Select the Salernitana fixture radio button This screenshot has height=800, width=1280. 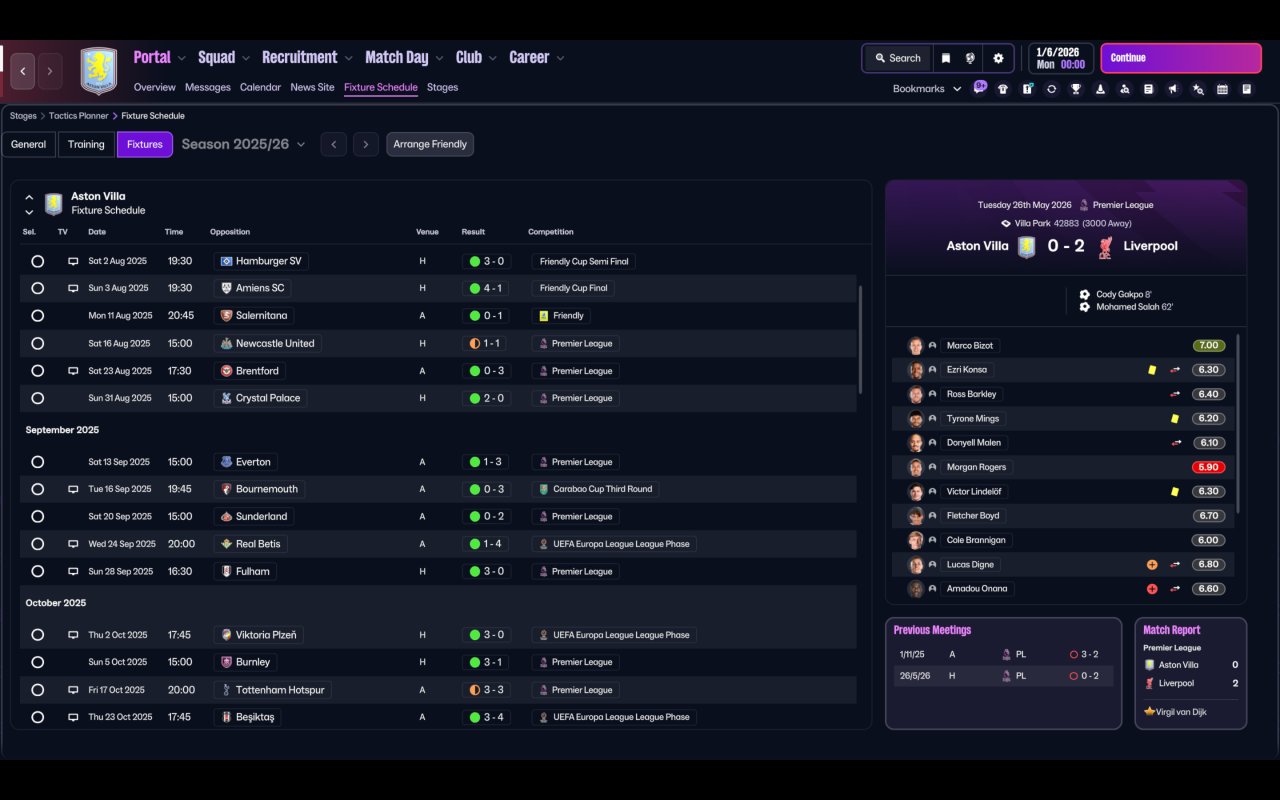point(37,316)
